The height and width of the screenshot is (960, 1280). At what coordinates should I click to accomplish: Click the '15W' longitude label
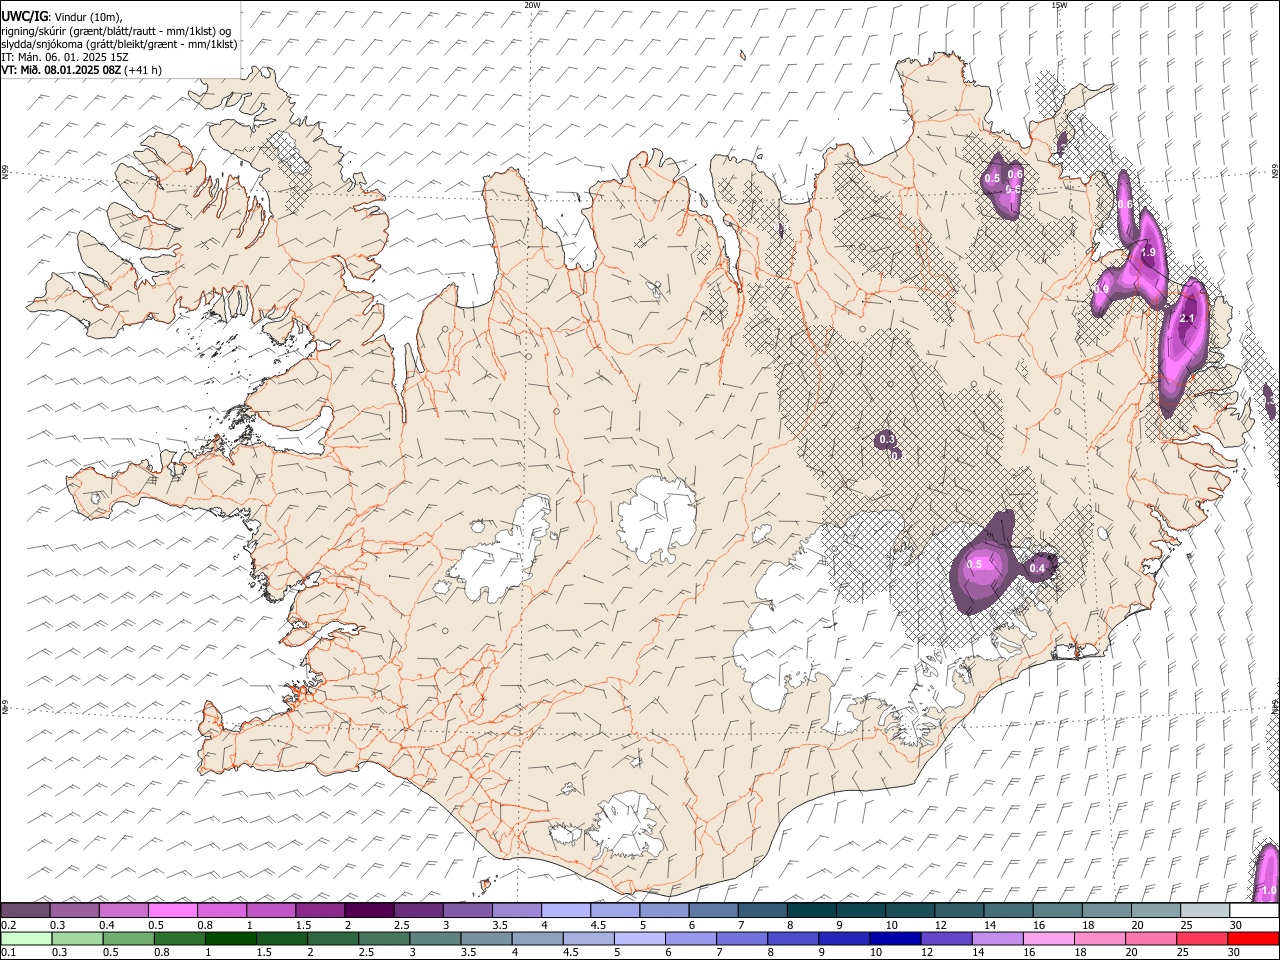point(1059,5)
